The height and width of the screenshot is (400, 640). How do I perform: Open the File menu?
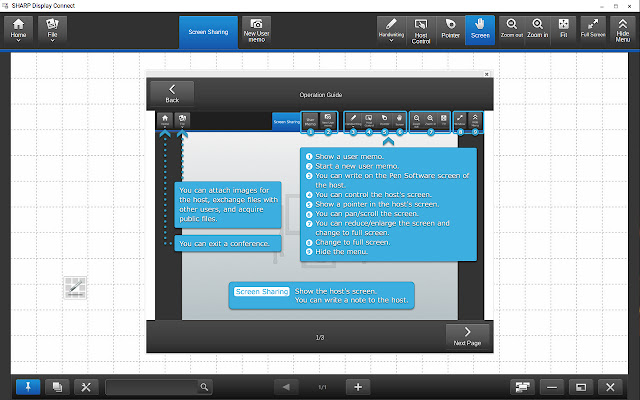tap(52, 30)
